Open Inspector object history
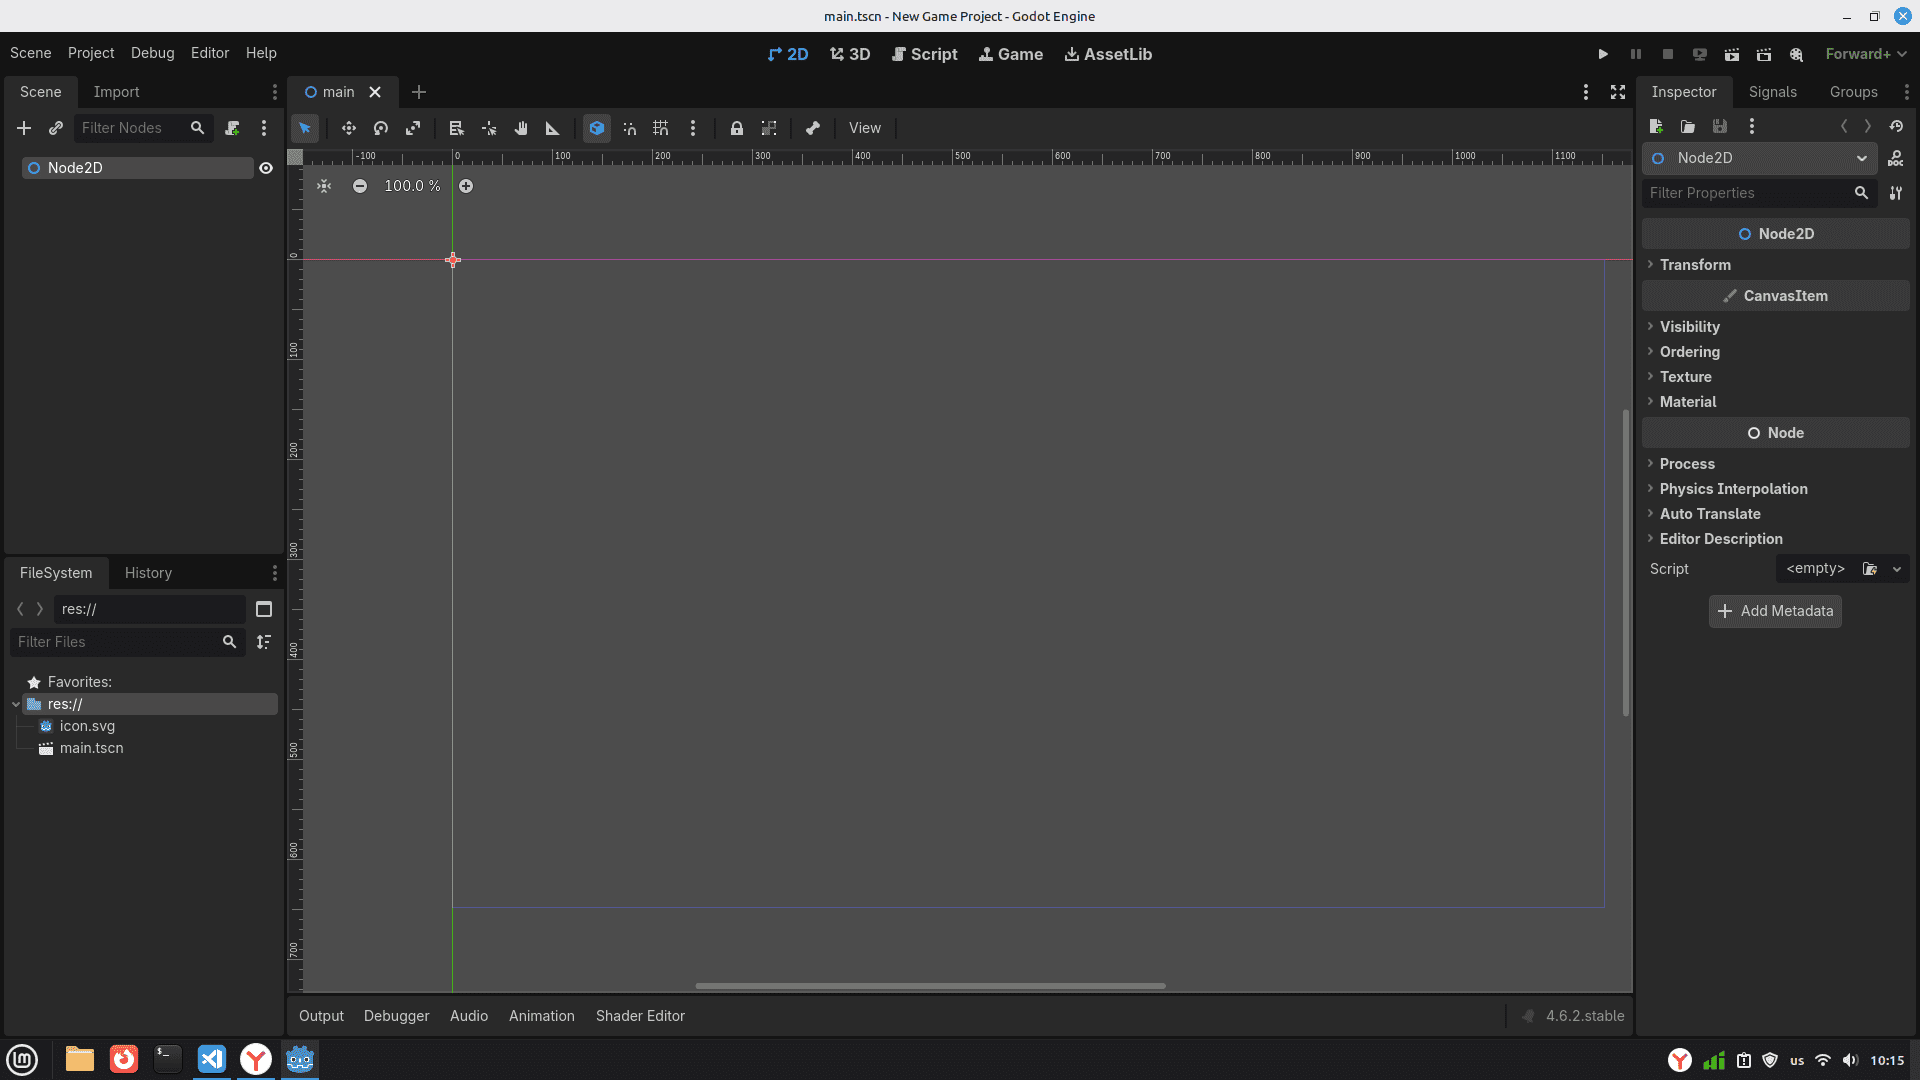The height and width of the screenshot is (1080, 1920). [x=1896, y=126]
